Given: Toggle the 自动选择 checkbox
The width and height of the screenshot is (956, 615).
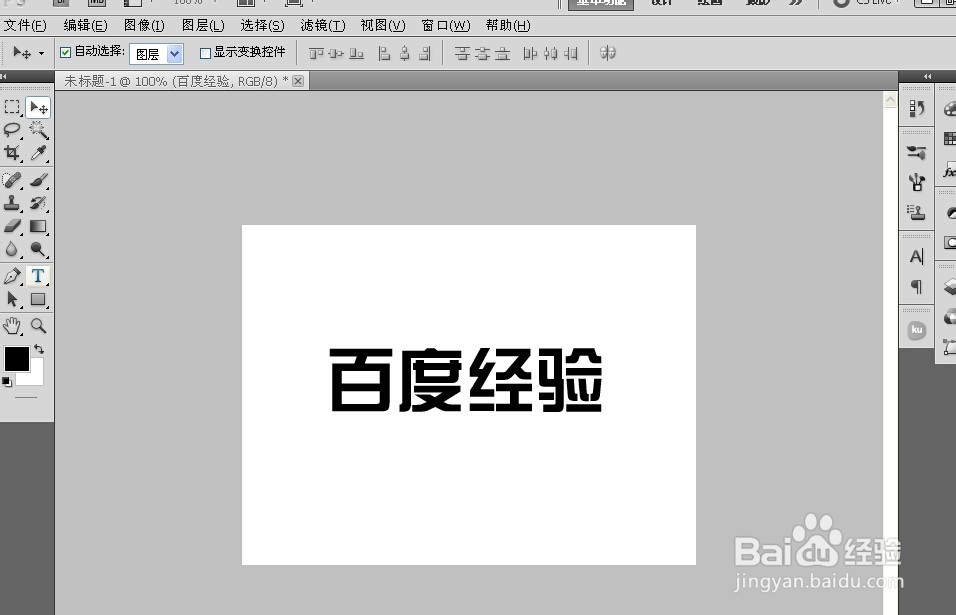Looking at the screenshot, I should pos(65,51).
